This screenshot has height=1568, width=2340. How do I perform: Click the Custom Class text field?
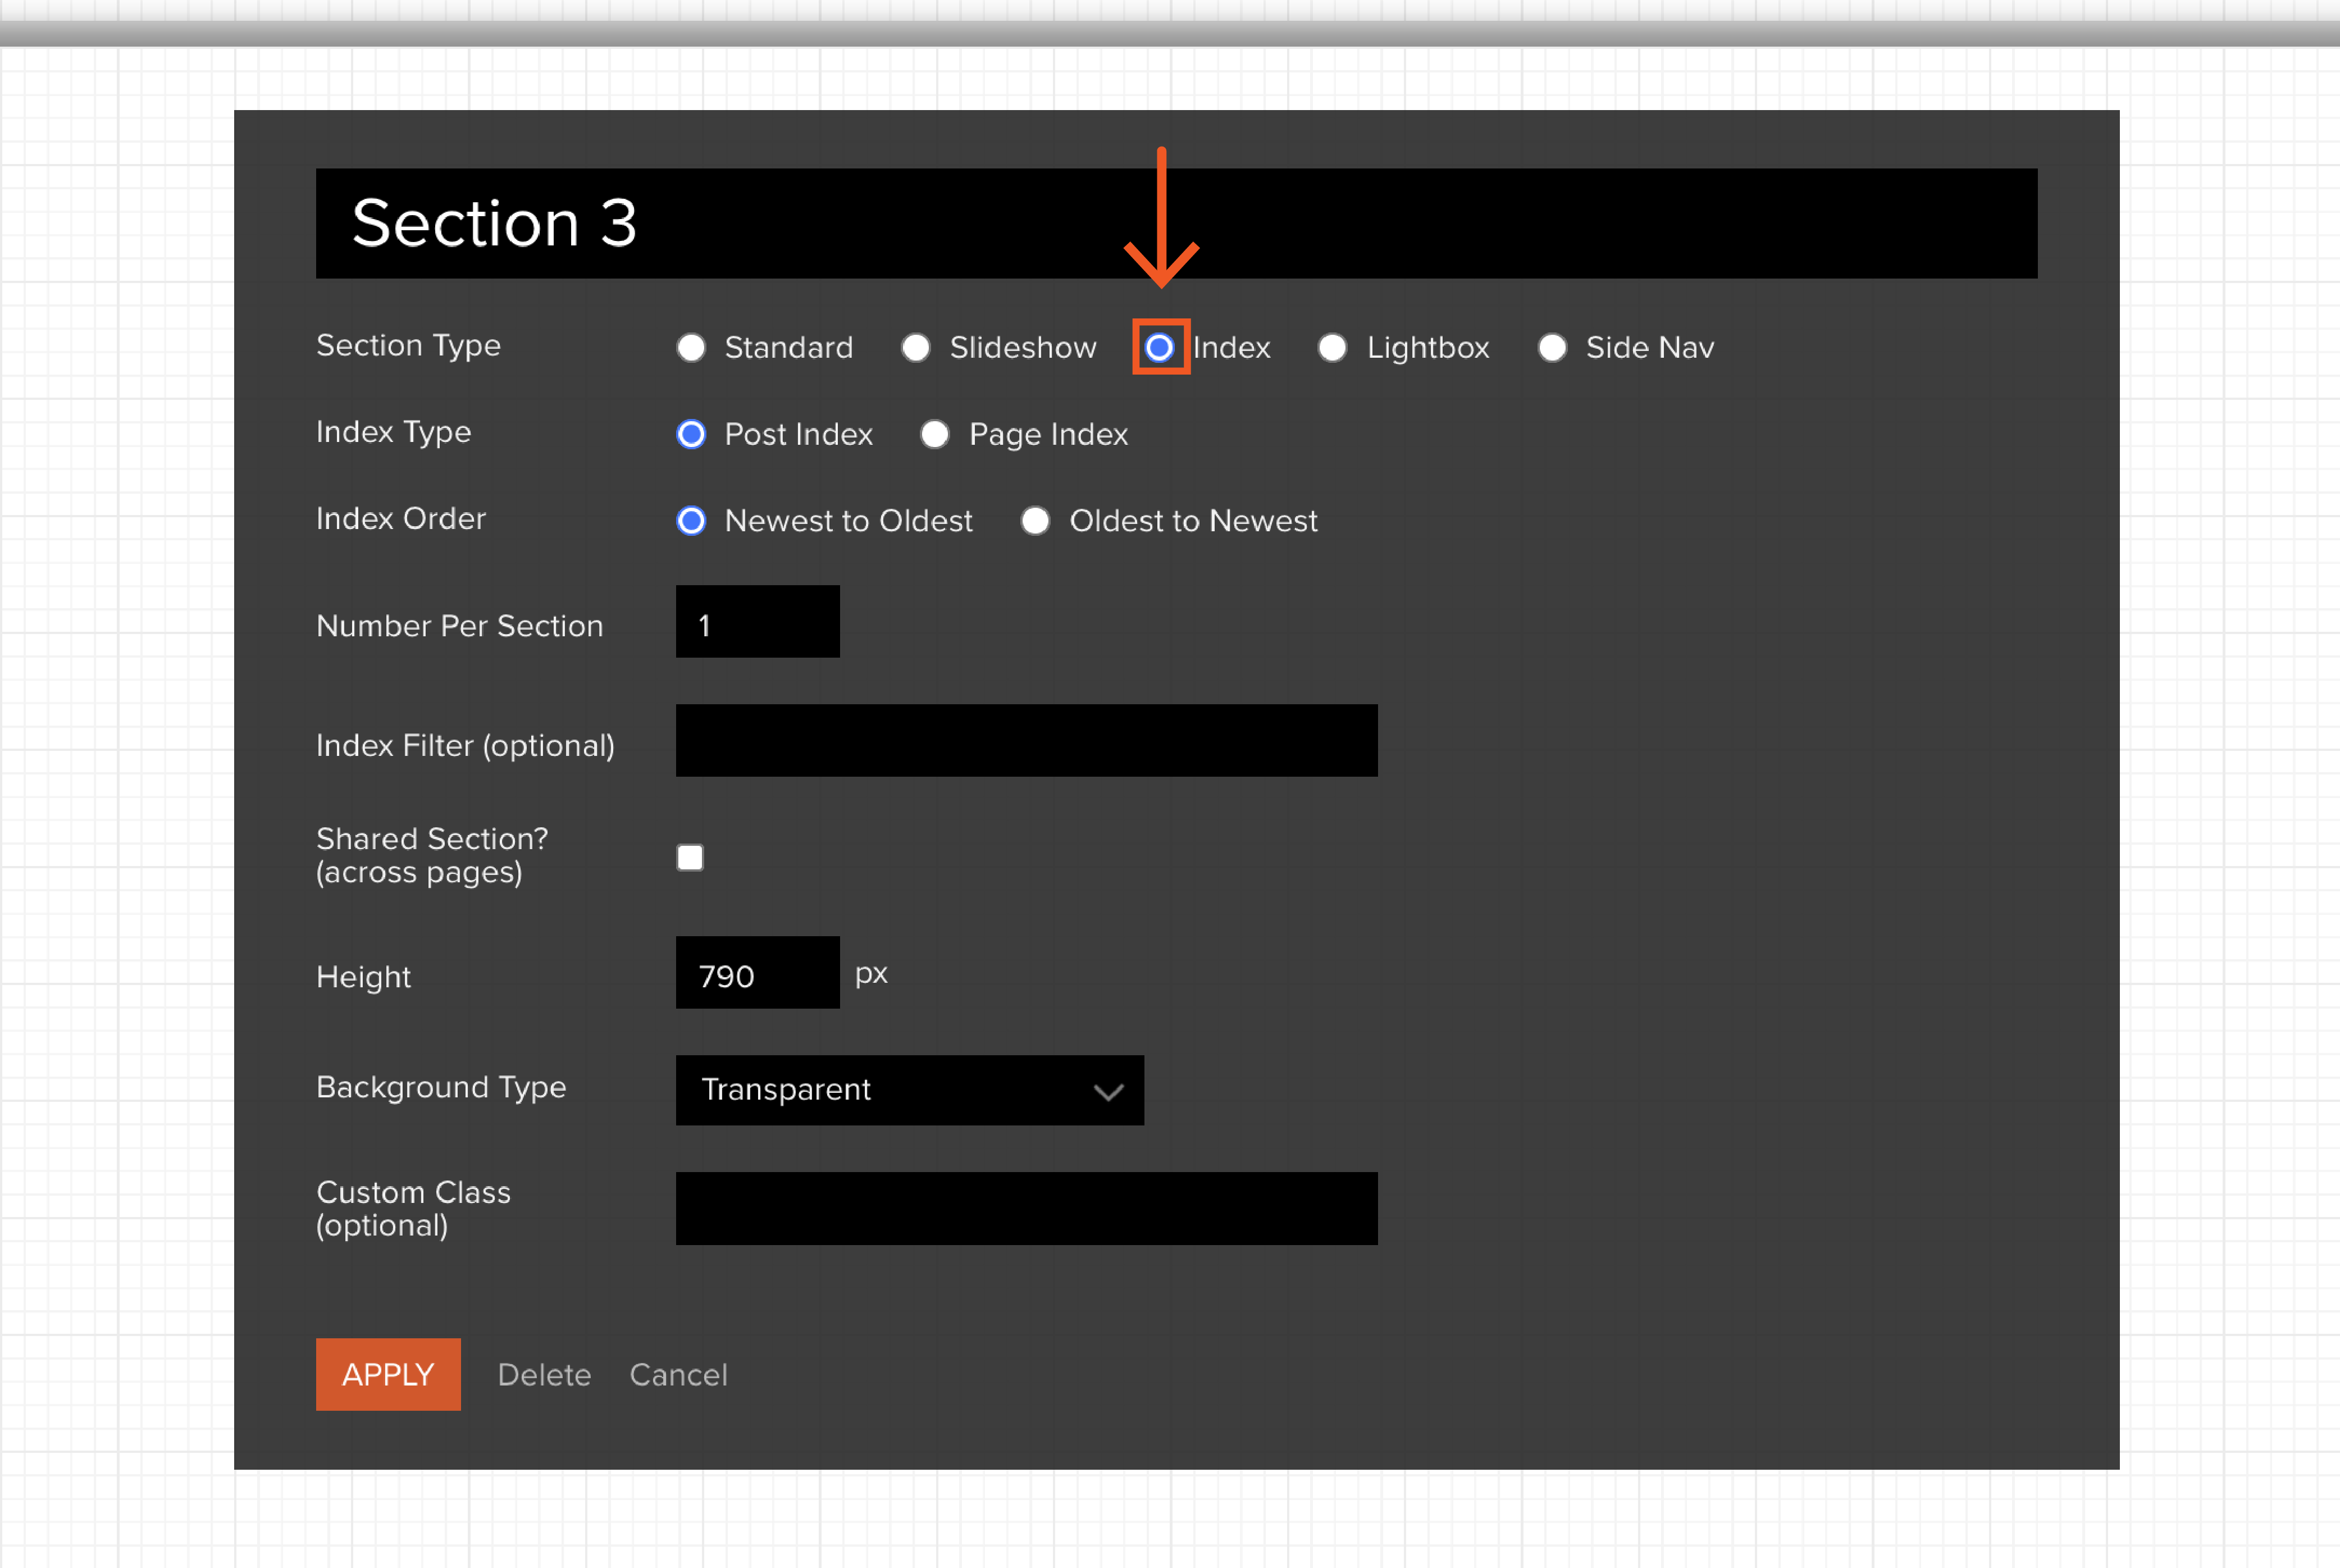point(1026,1208)
